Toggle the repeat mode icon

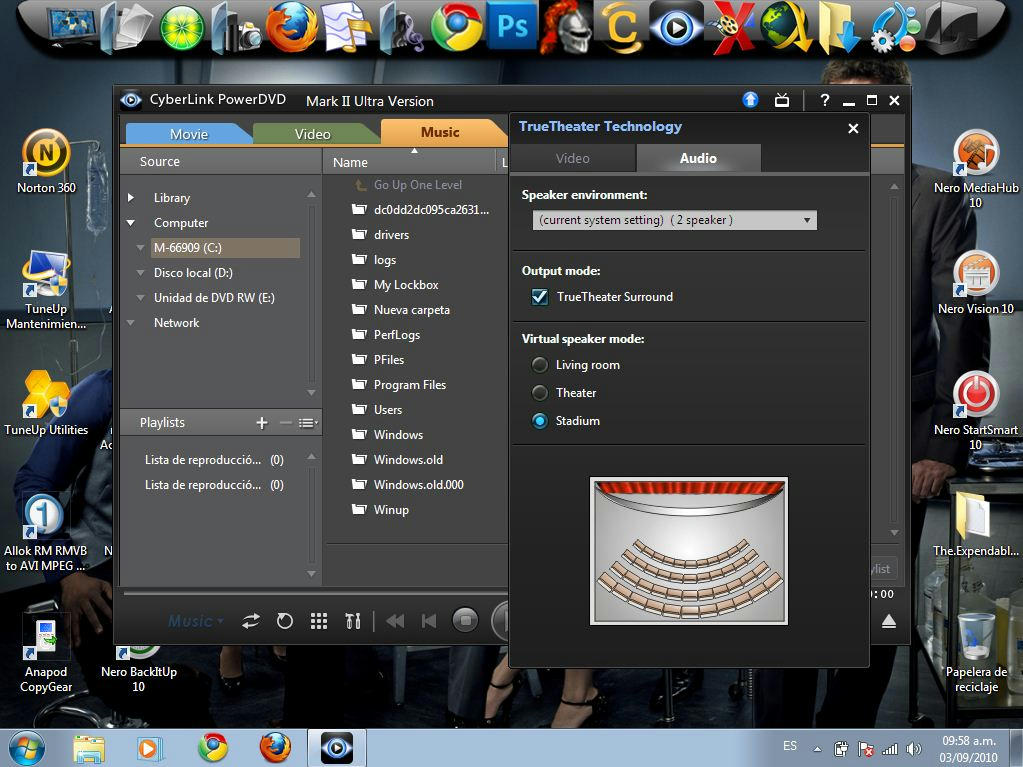(x=284, y=621)
